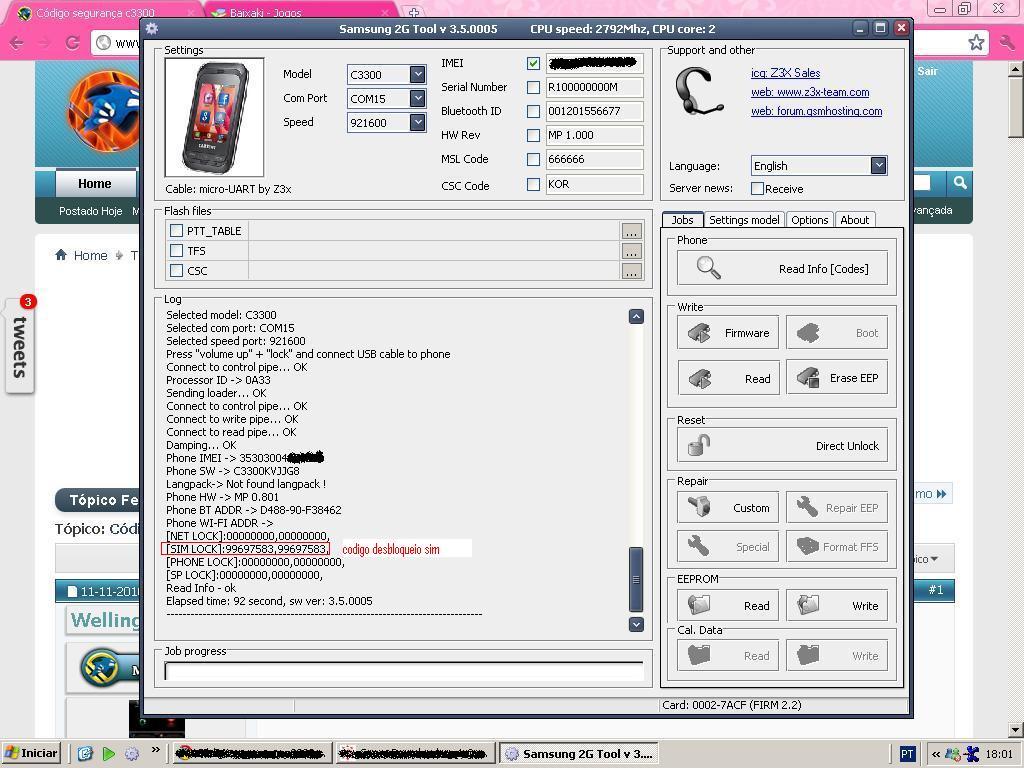Click the forum search magnifier icon
Image resolution: width=1024 pixels, height=778 pixels.
click(959, 183)
